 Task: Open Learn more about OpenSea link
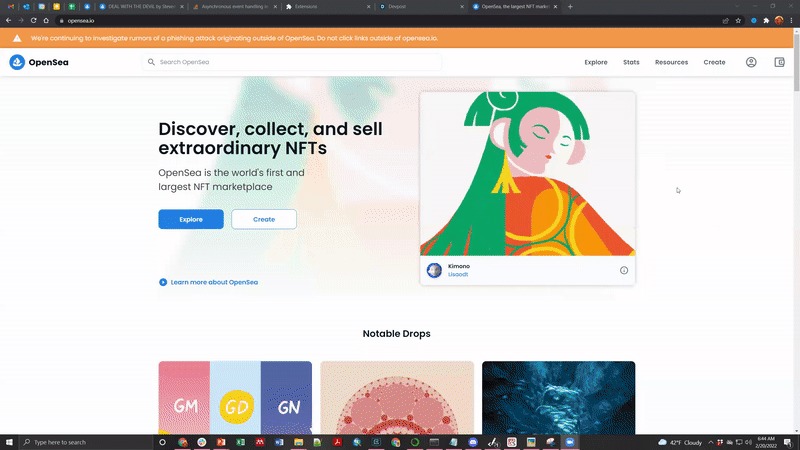coord(214,282)
